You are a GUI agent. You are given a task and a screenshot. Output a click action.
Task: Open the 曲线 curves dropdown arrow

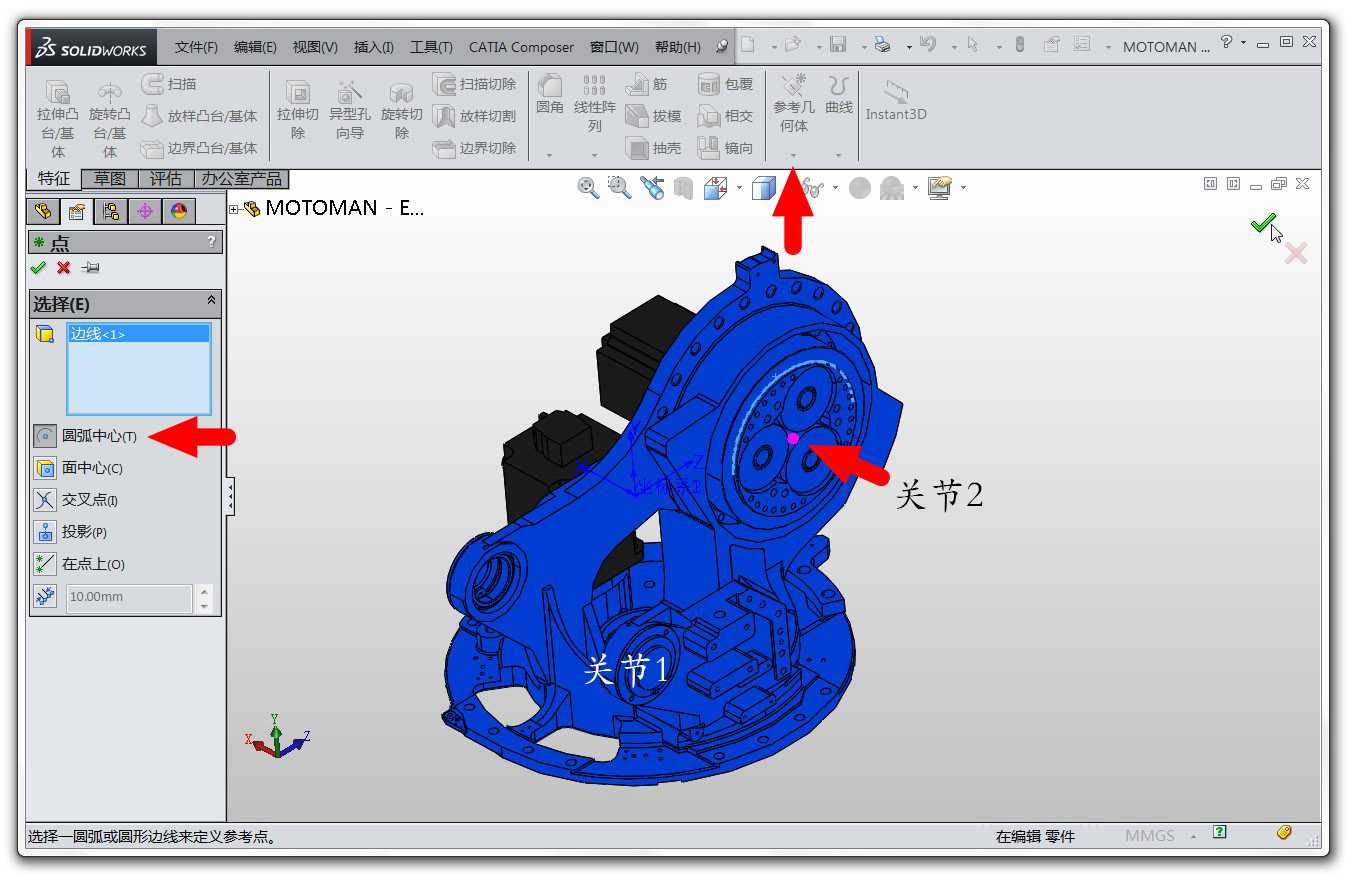(x=838, y=155)
